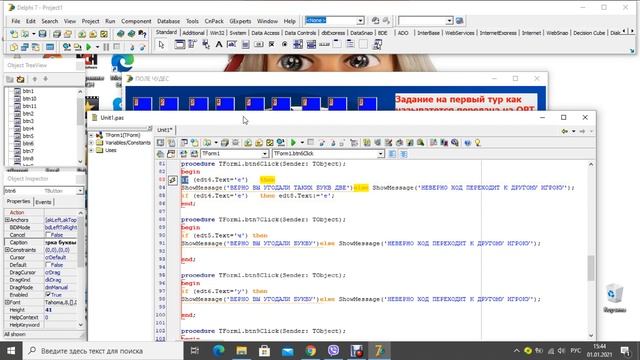Open the TForm1 class dropdown in the editor
Screen dimensions: 640x360
point(265,154)
